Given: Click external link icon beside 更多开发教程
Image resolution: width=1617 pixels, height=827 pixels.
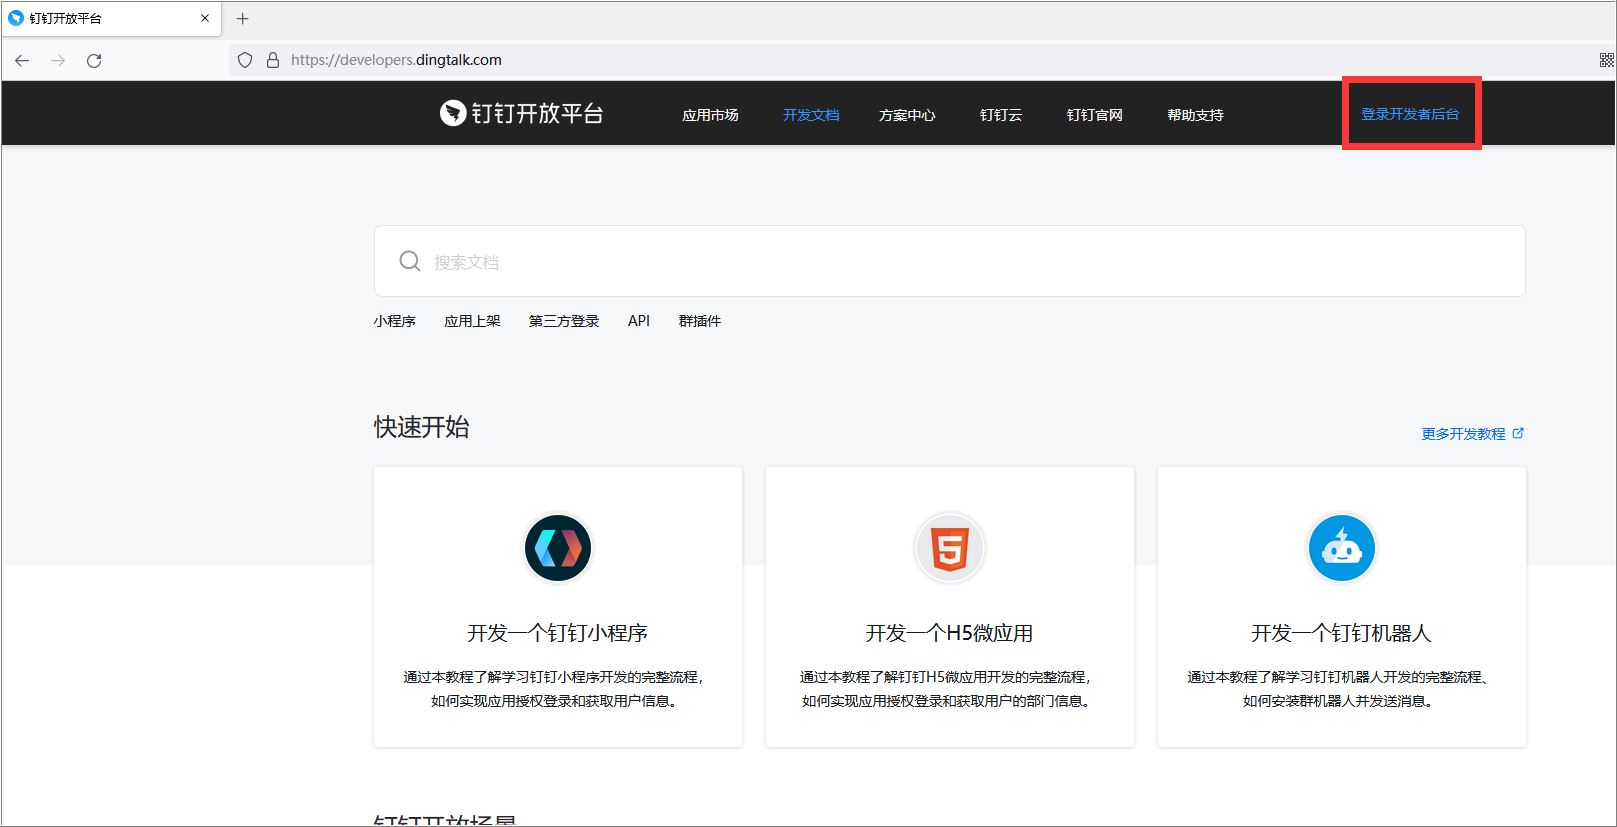Looking at the screenshot, I should click(x=1518, y=433).
